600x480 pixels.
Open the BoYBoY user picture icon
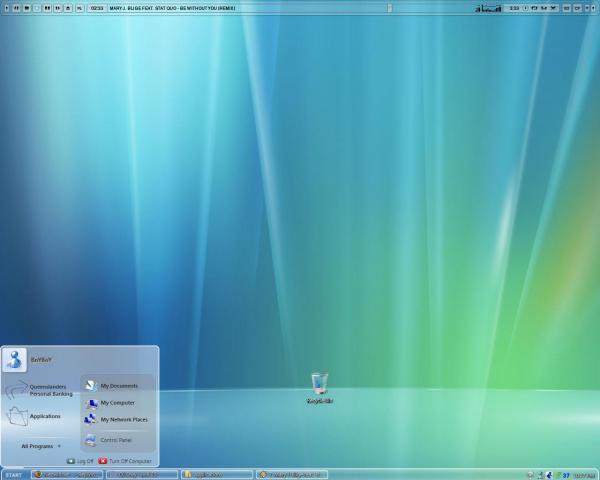pyautogui.click(x=15, y=359)
